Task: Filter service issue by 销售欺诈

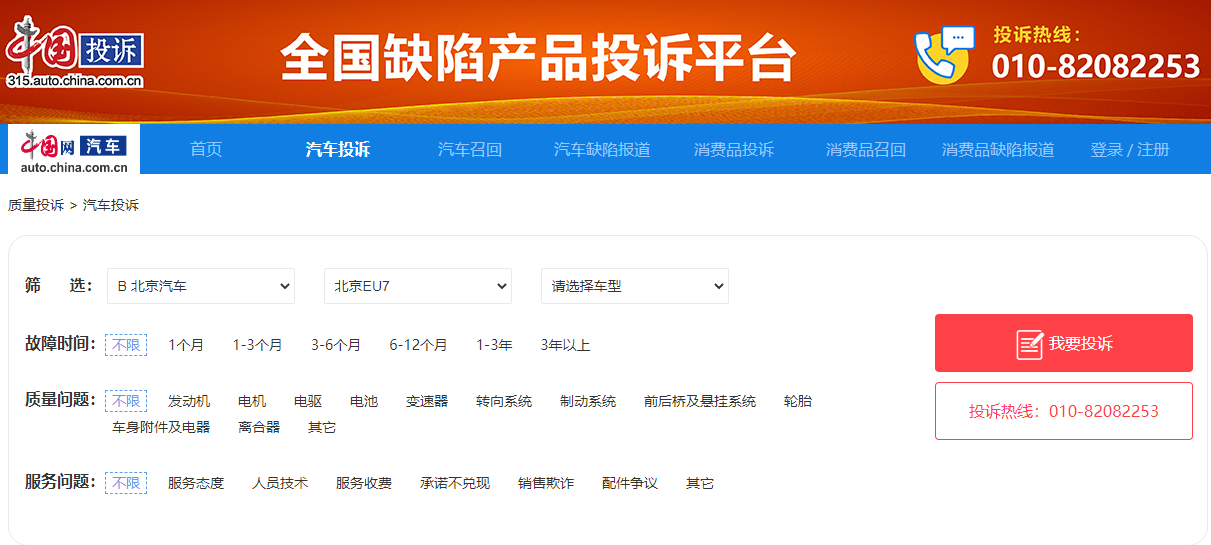Action: (546, 483)
